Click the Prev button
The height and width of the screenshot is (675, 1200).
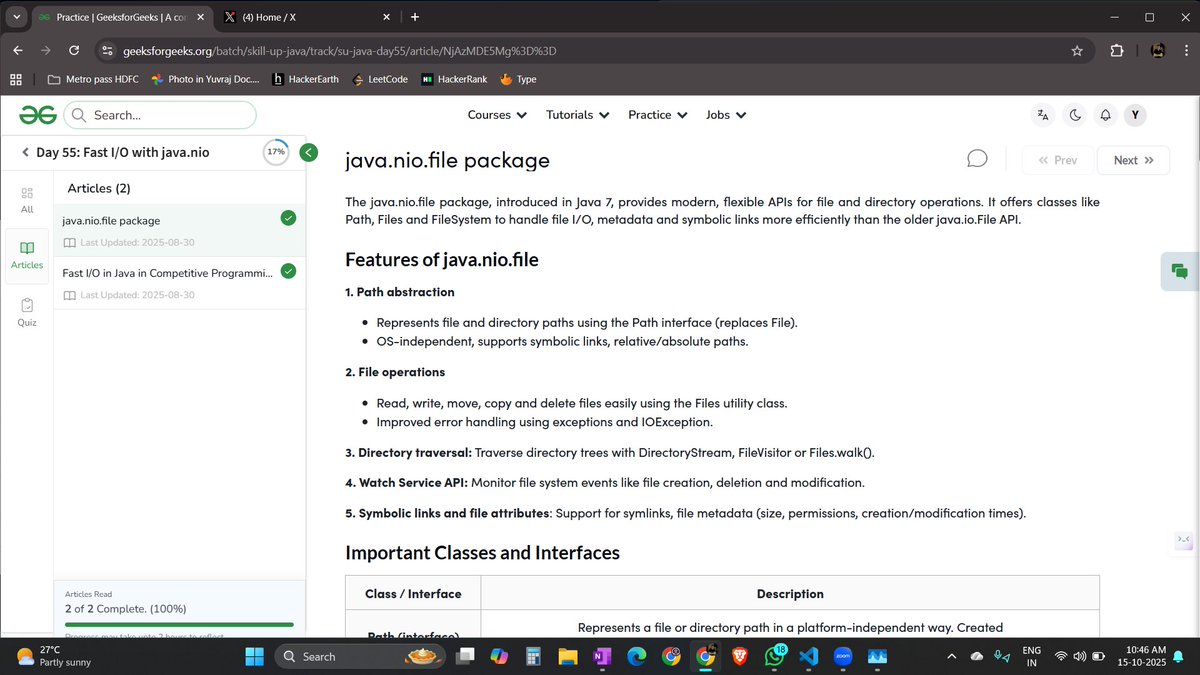point(1057,160)
